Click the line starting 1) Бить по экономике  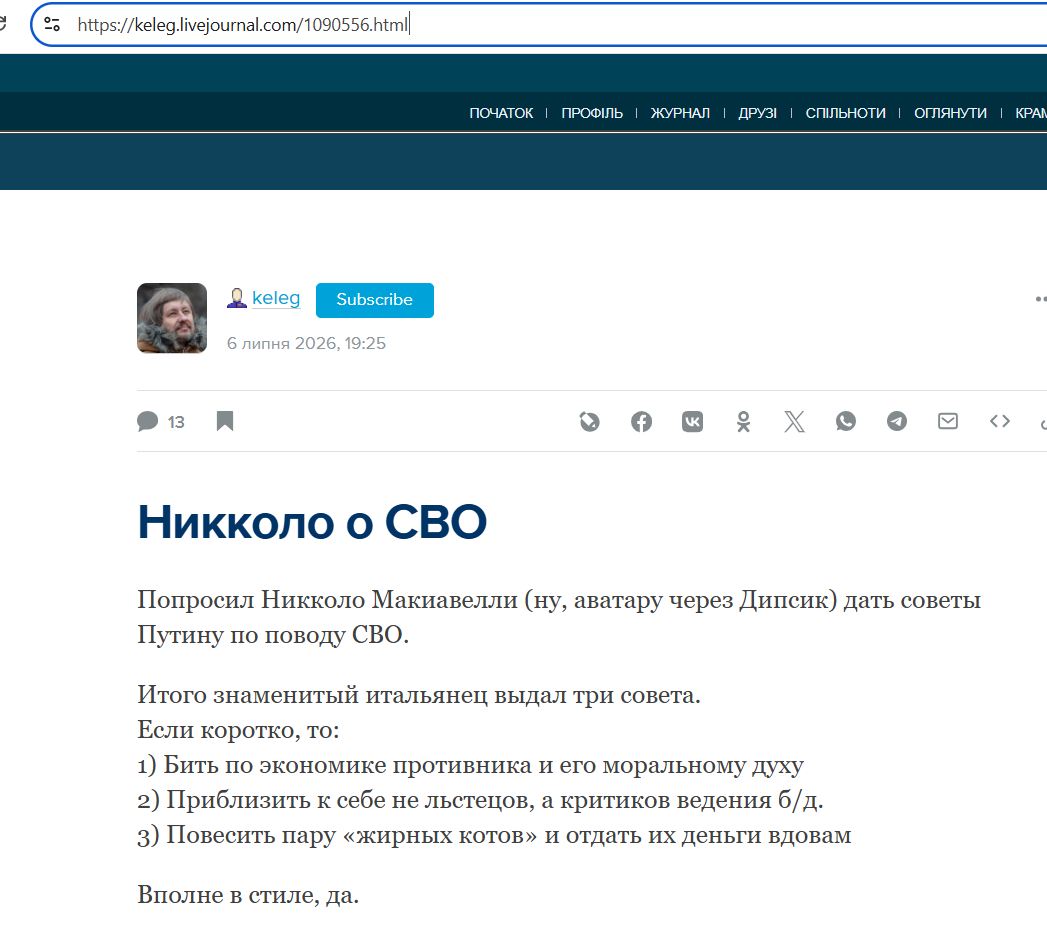click(x=471, y=765)
